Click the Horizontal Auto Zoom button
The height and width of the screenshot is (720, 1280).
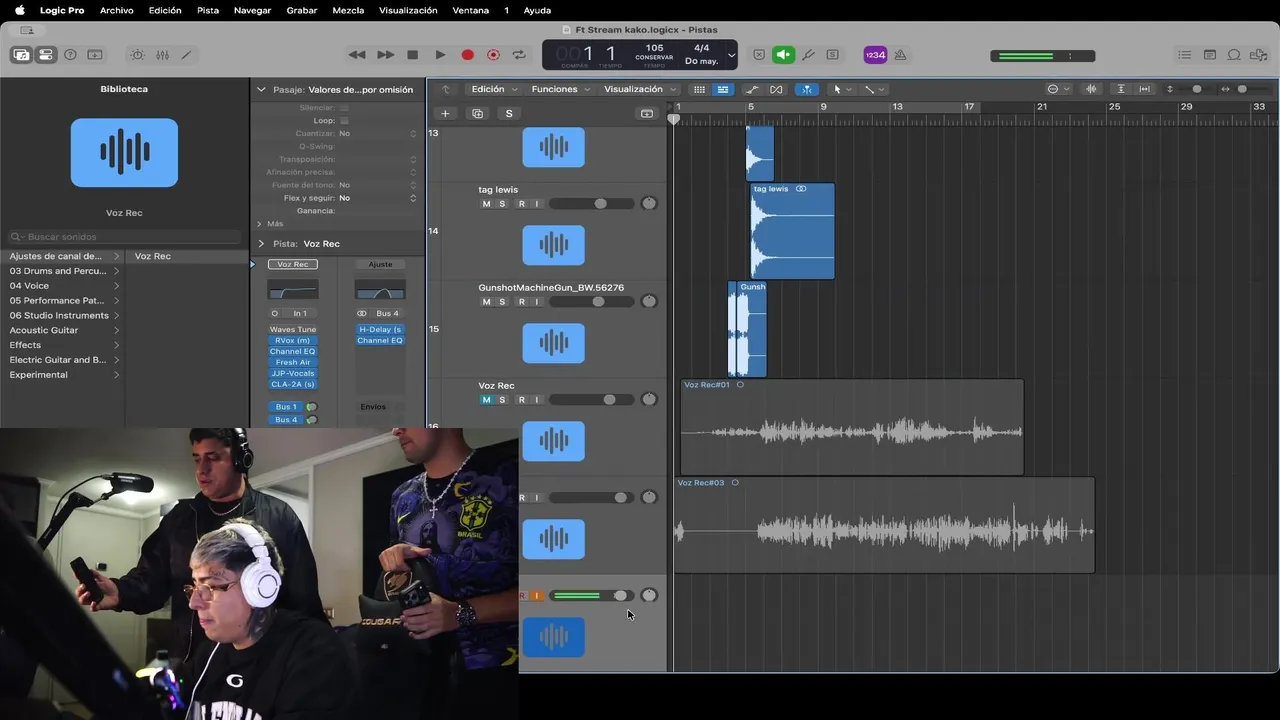(x=1145, y=89)
